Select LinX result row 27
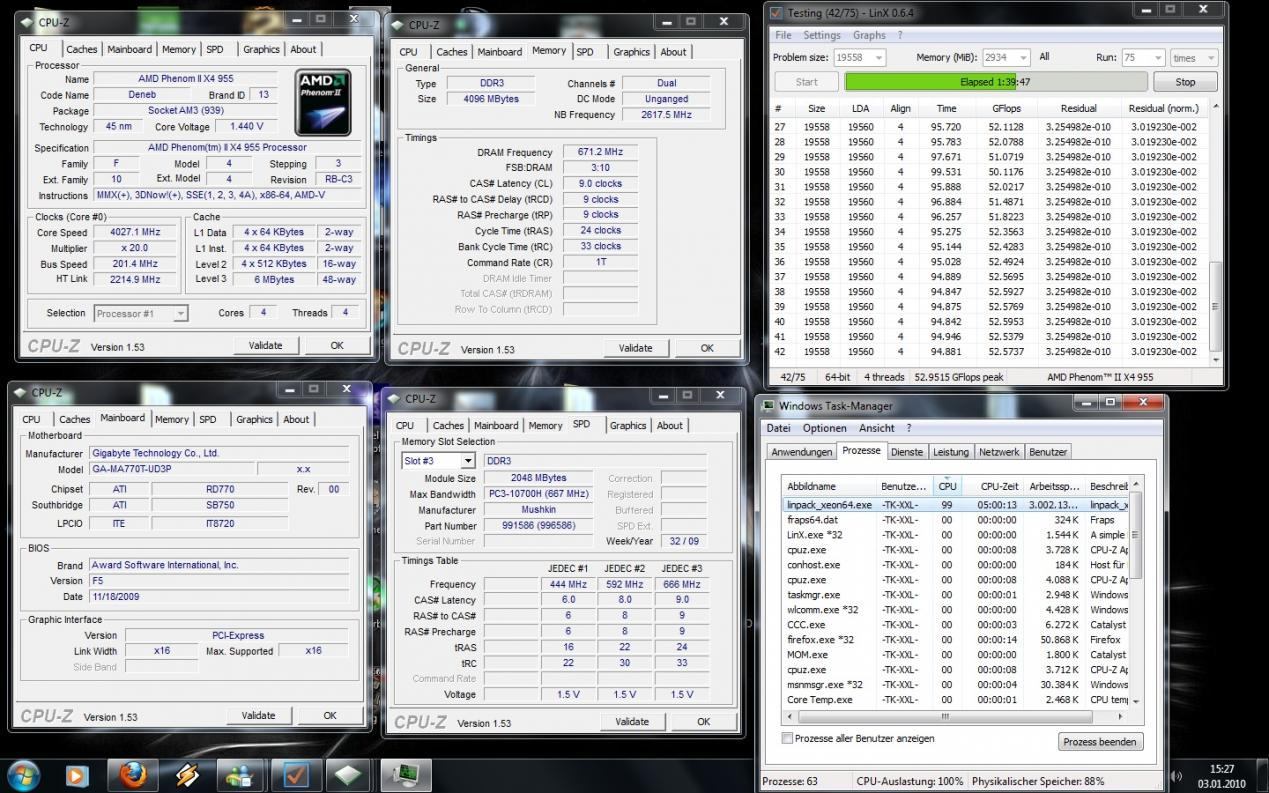Viewport: 1269px width, 793px height. click(989, 127)
